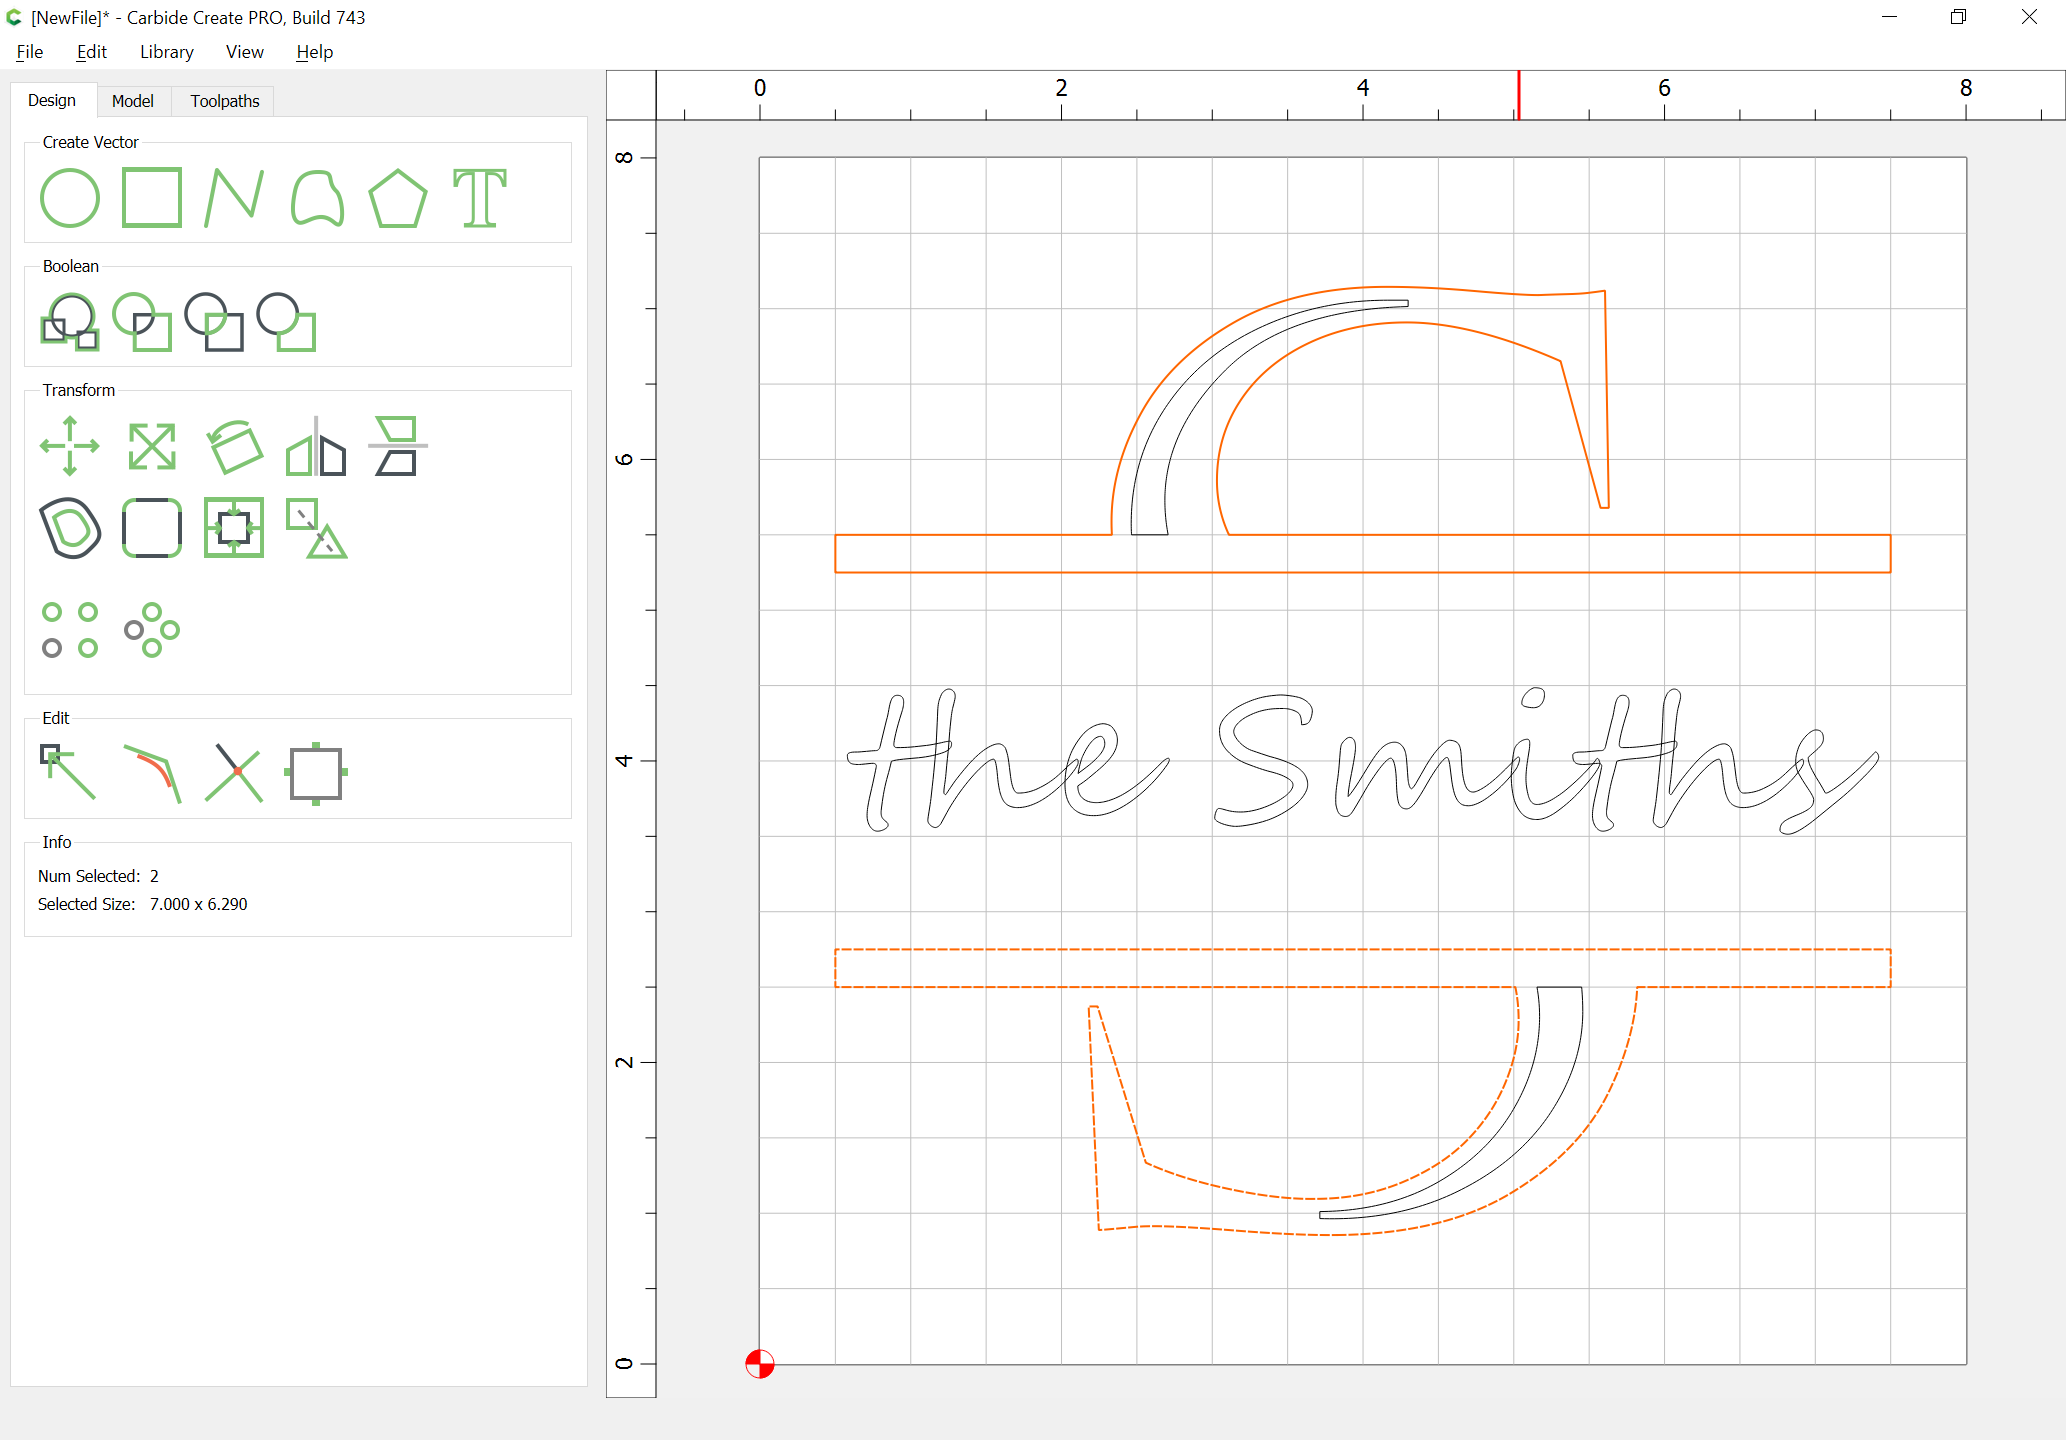Pick the Curve drawing tool
The height and width of the screenshot is (1440, 2066).
pos(317,198)
